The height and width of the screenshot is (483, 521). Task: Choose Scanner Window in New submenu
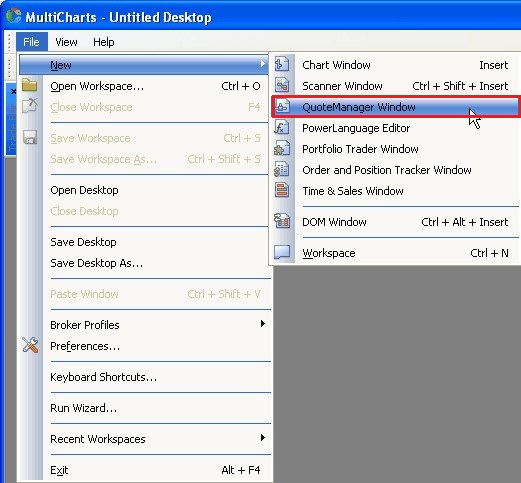395,86
